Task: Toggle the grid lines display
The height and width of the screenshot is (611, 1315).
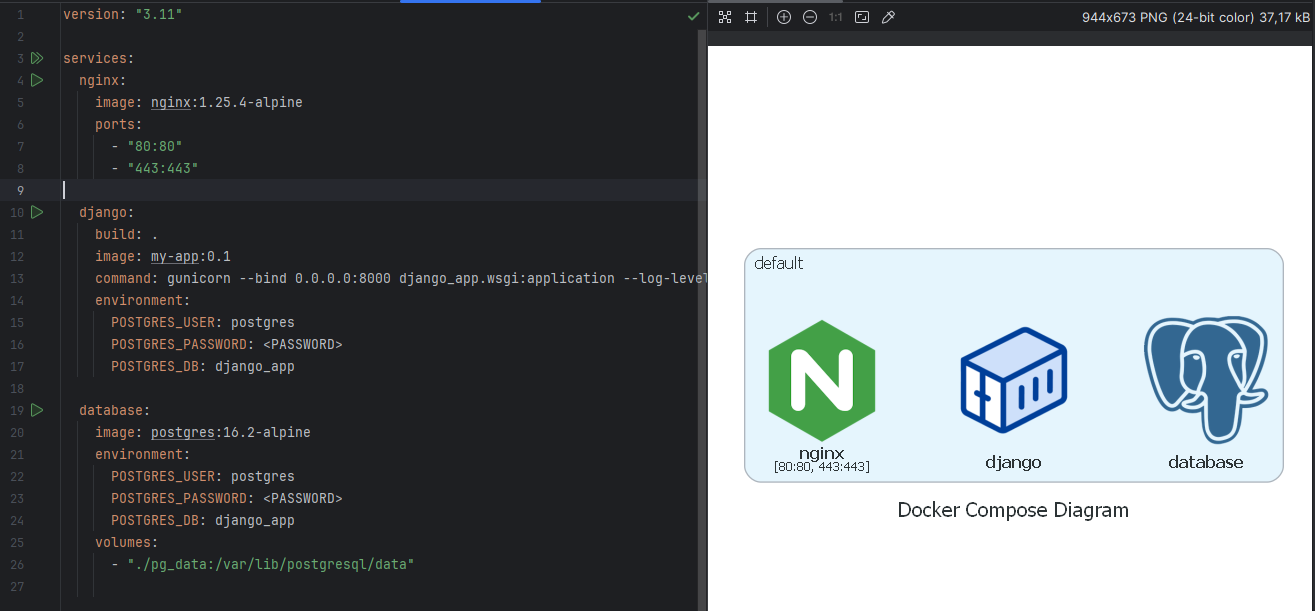Action: pyautogui.click(x=751, y=17)
